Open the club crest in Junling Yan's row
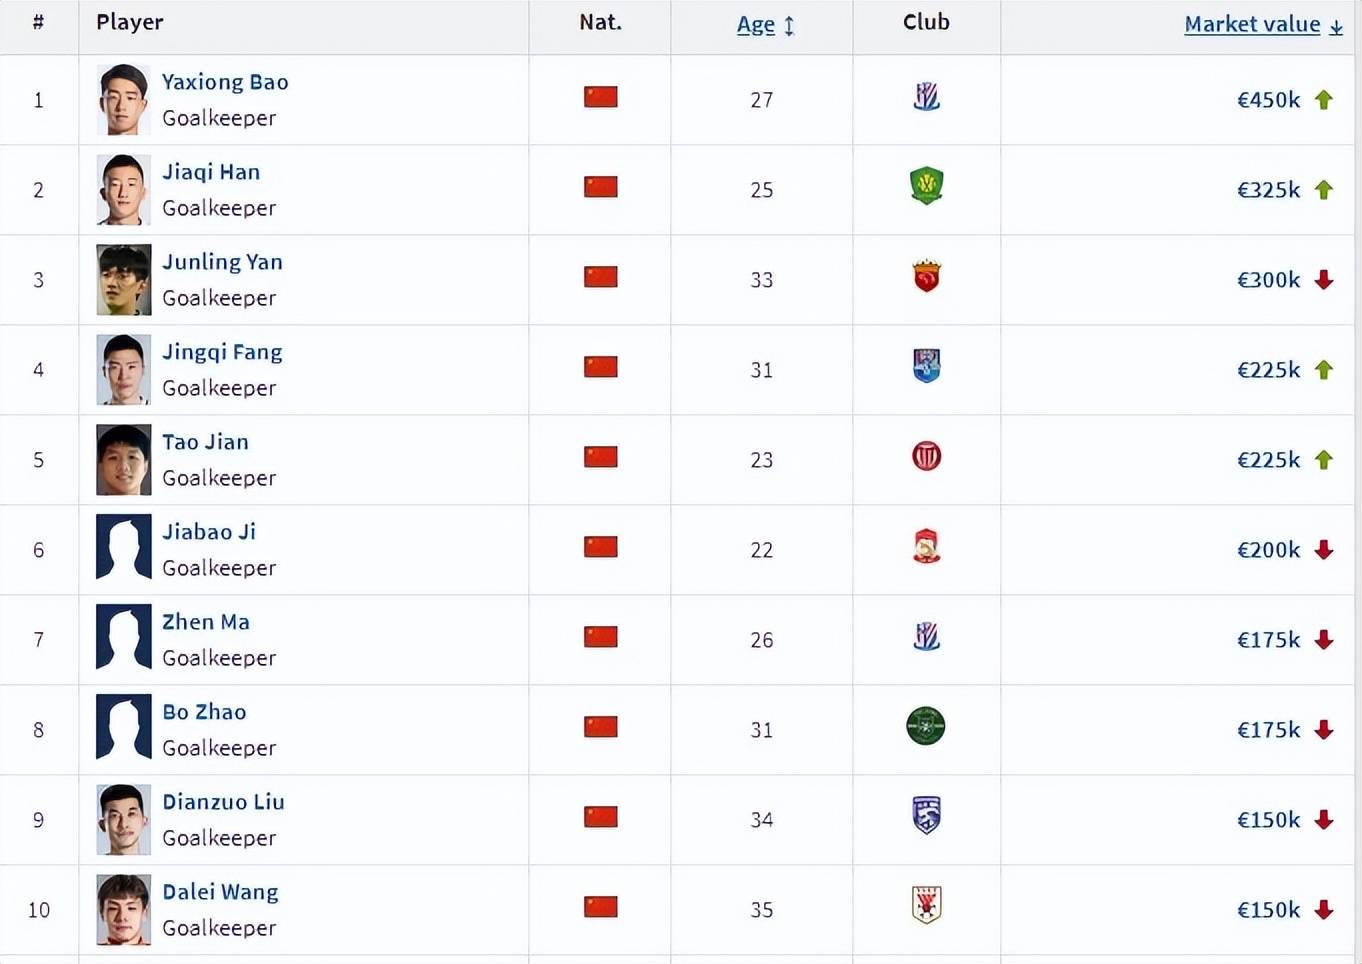This screenshot has height=964, width=1362. coord(926,276)
